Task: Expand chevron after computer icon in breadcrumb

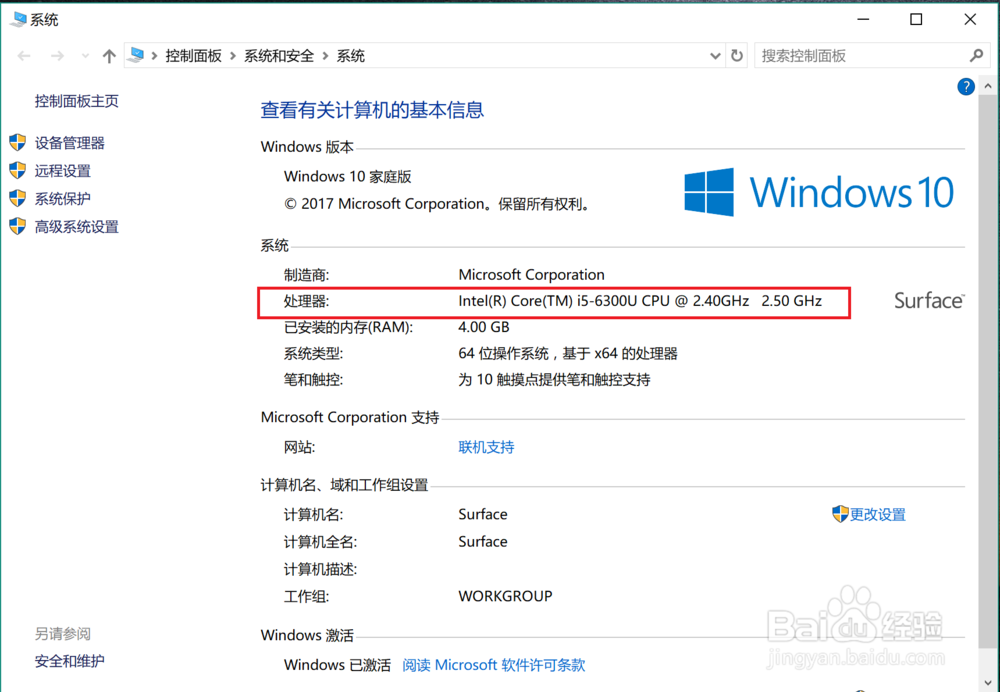Action: [x=154, y=56]
